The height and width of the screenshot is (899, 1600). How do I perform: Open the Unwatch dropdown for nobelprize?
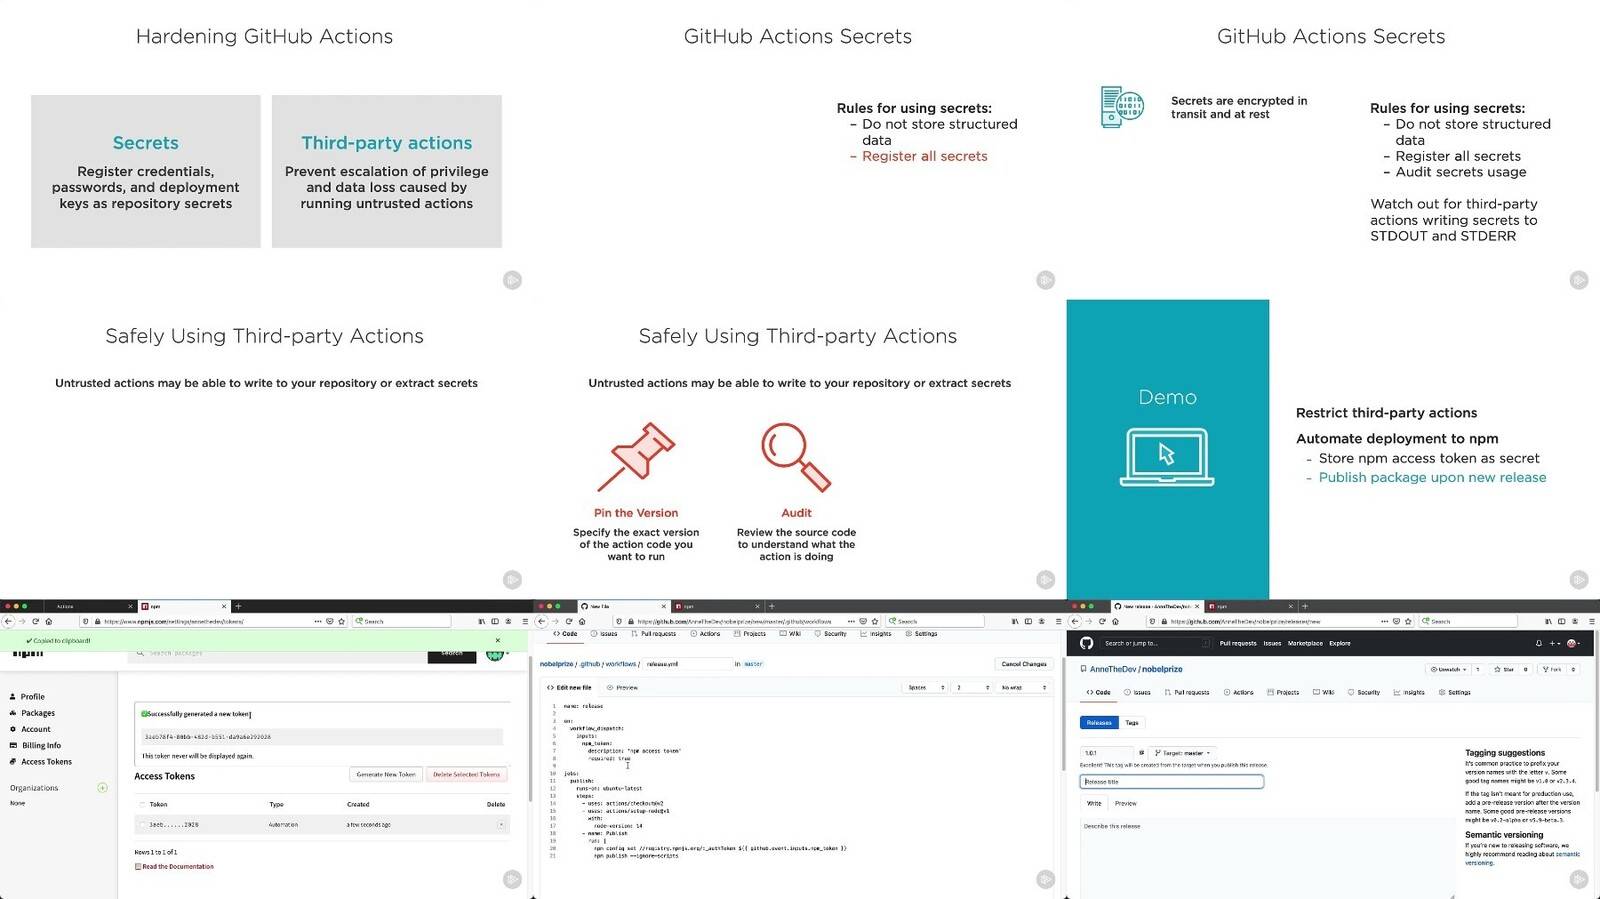(x=1447, y=669)
